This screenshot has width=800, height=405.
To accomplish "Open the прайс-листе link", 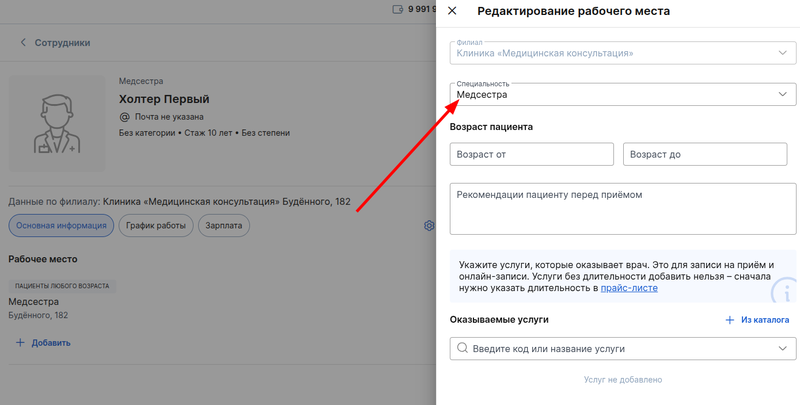I will [x=629, y=288].
